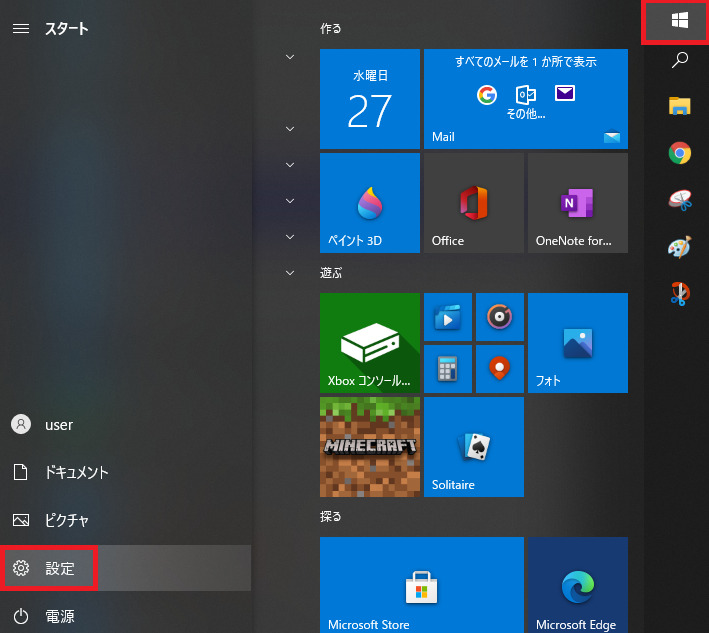Open the Movies & TV small tile
This screenshot has width=709, height=633.
coord(448,317)
